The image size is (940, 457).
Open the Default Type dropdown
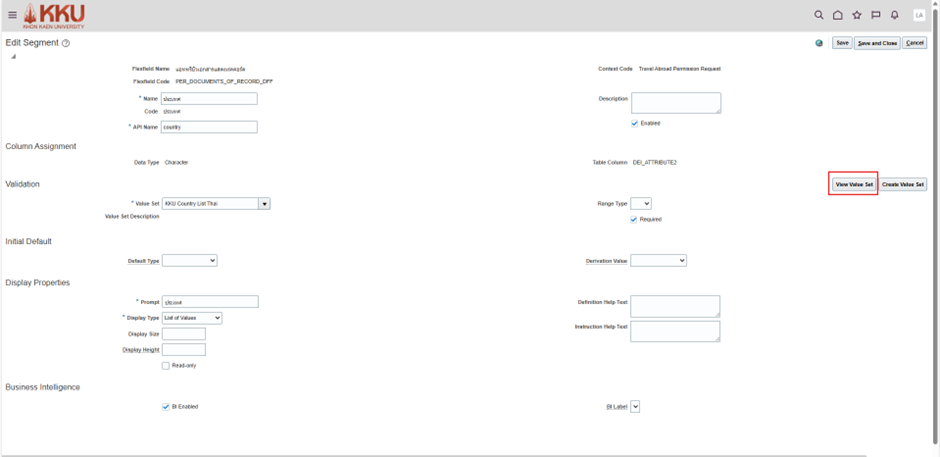189,260
